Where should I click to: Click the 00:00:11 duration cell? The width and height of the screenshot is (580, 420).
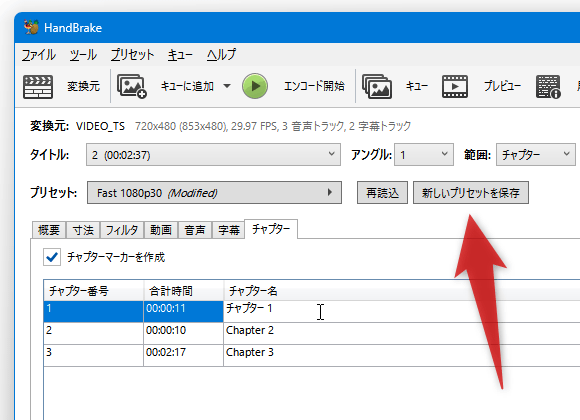pos(183,311)
